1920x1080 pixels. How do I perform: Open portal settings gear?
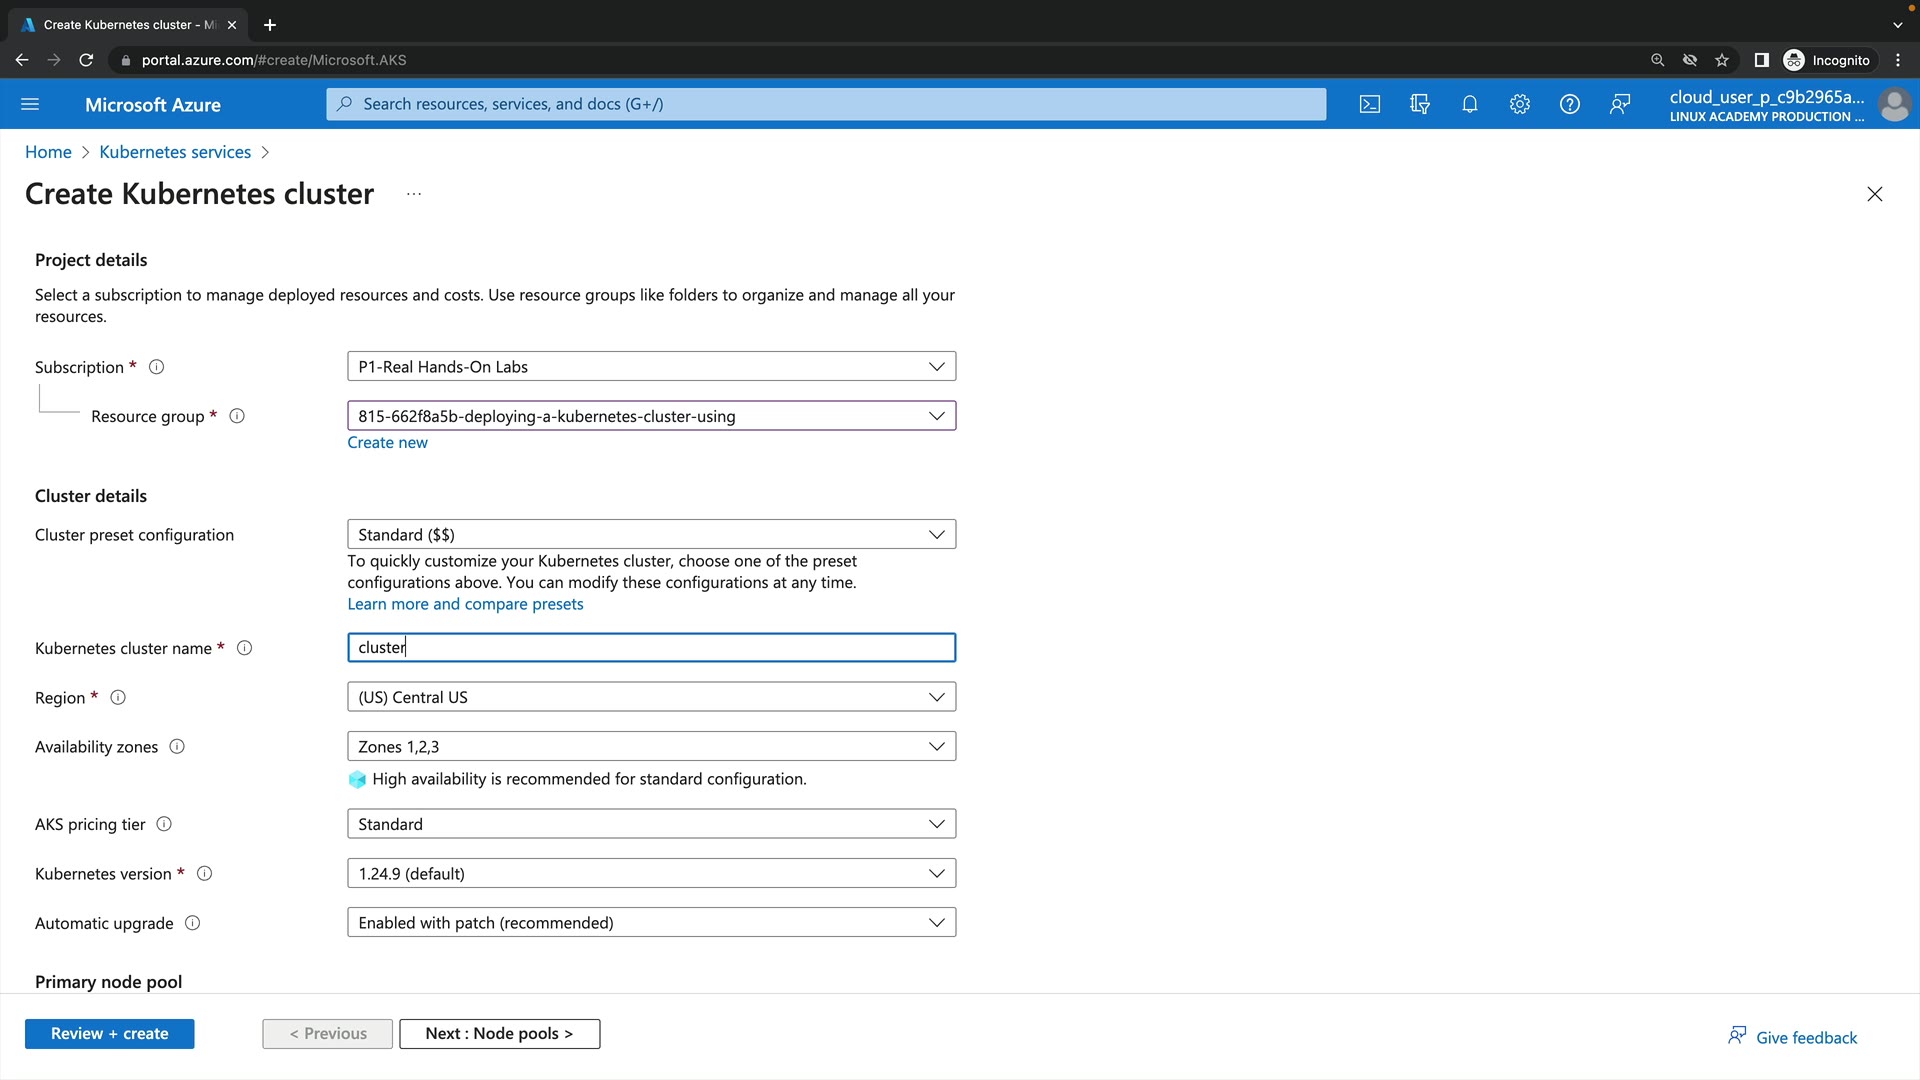1520,104
